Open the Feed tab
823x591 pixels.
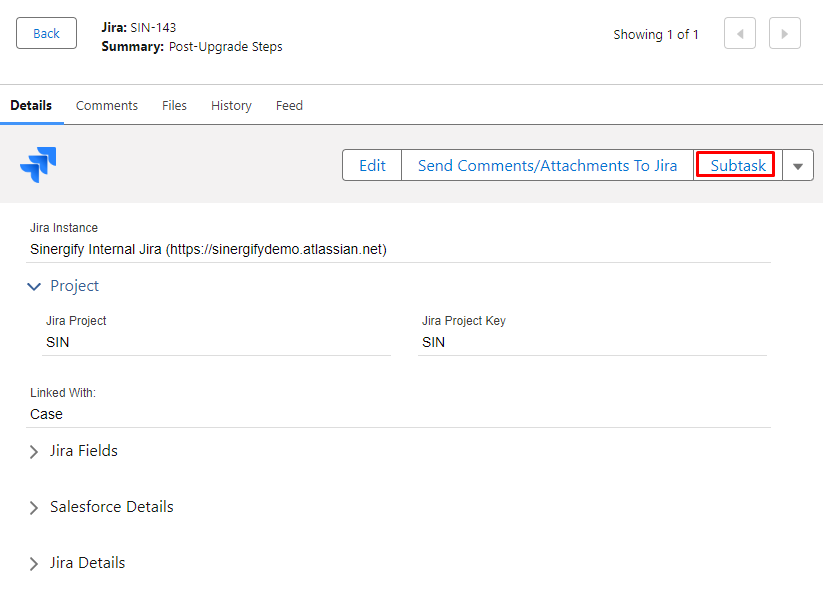[289, 105]
